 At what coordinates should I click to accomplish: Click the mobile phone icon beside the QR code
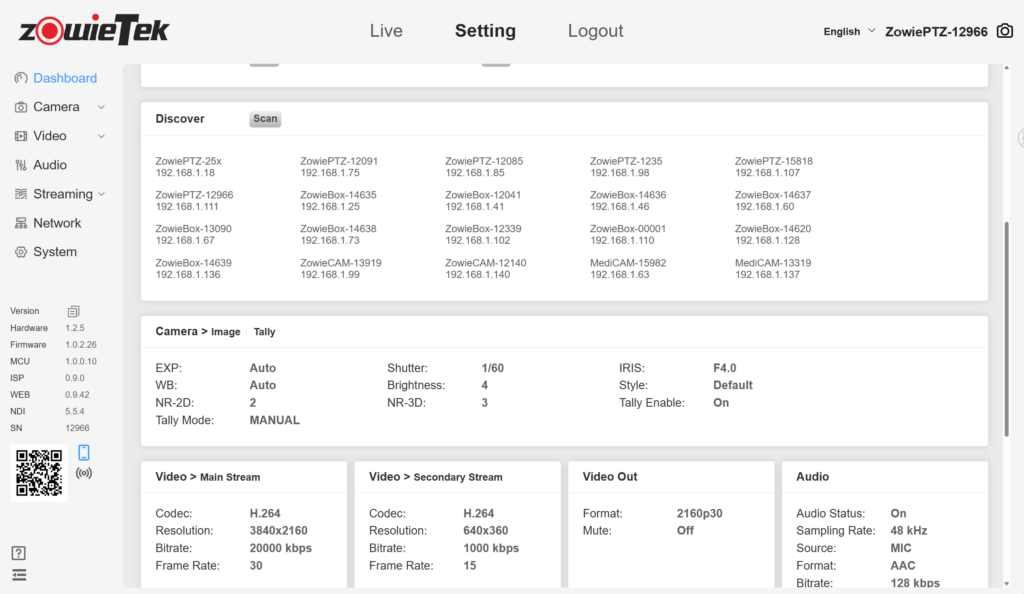(84, 452)
